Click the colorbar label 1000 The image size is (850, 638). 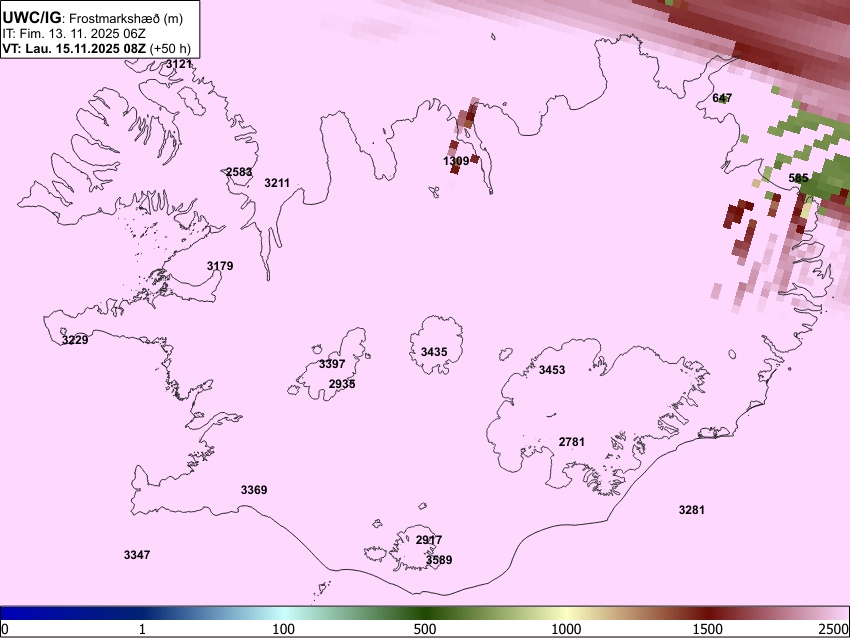point(566,629)
